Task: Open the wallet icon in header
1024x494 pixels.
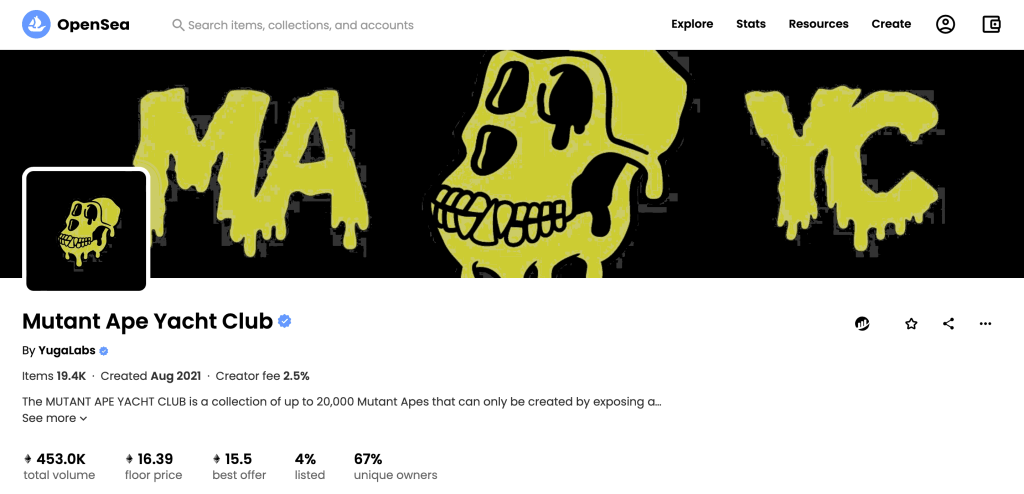Action: point(991,24)
